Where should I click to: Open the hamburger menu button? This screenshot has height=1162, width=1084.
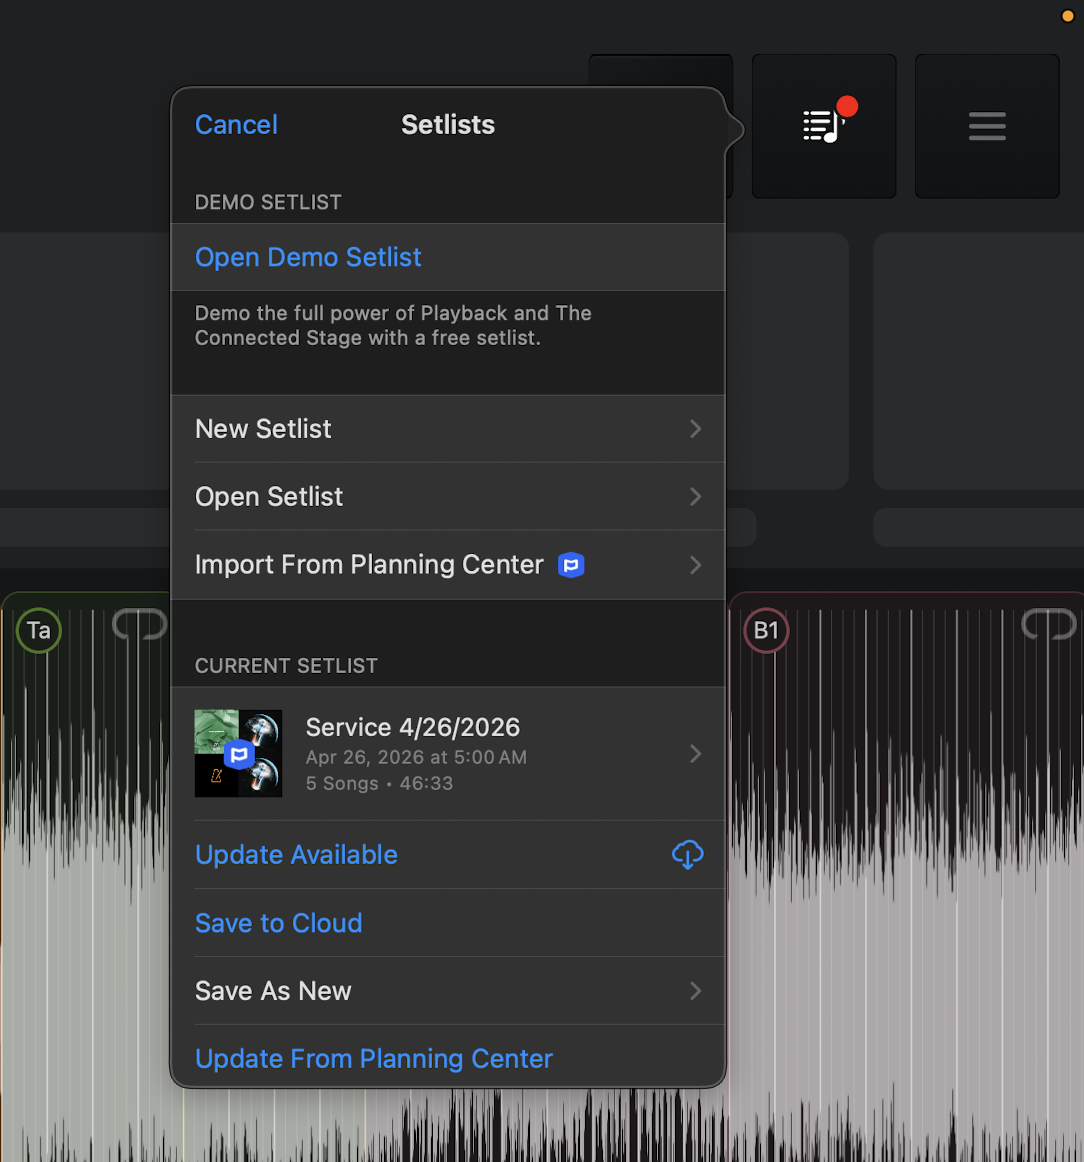tap(987, 126)
